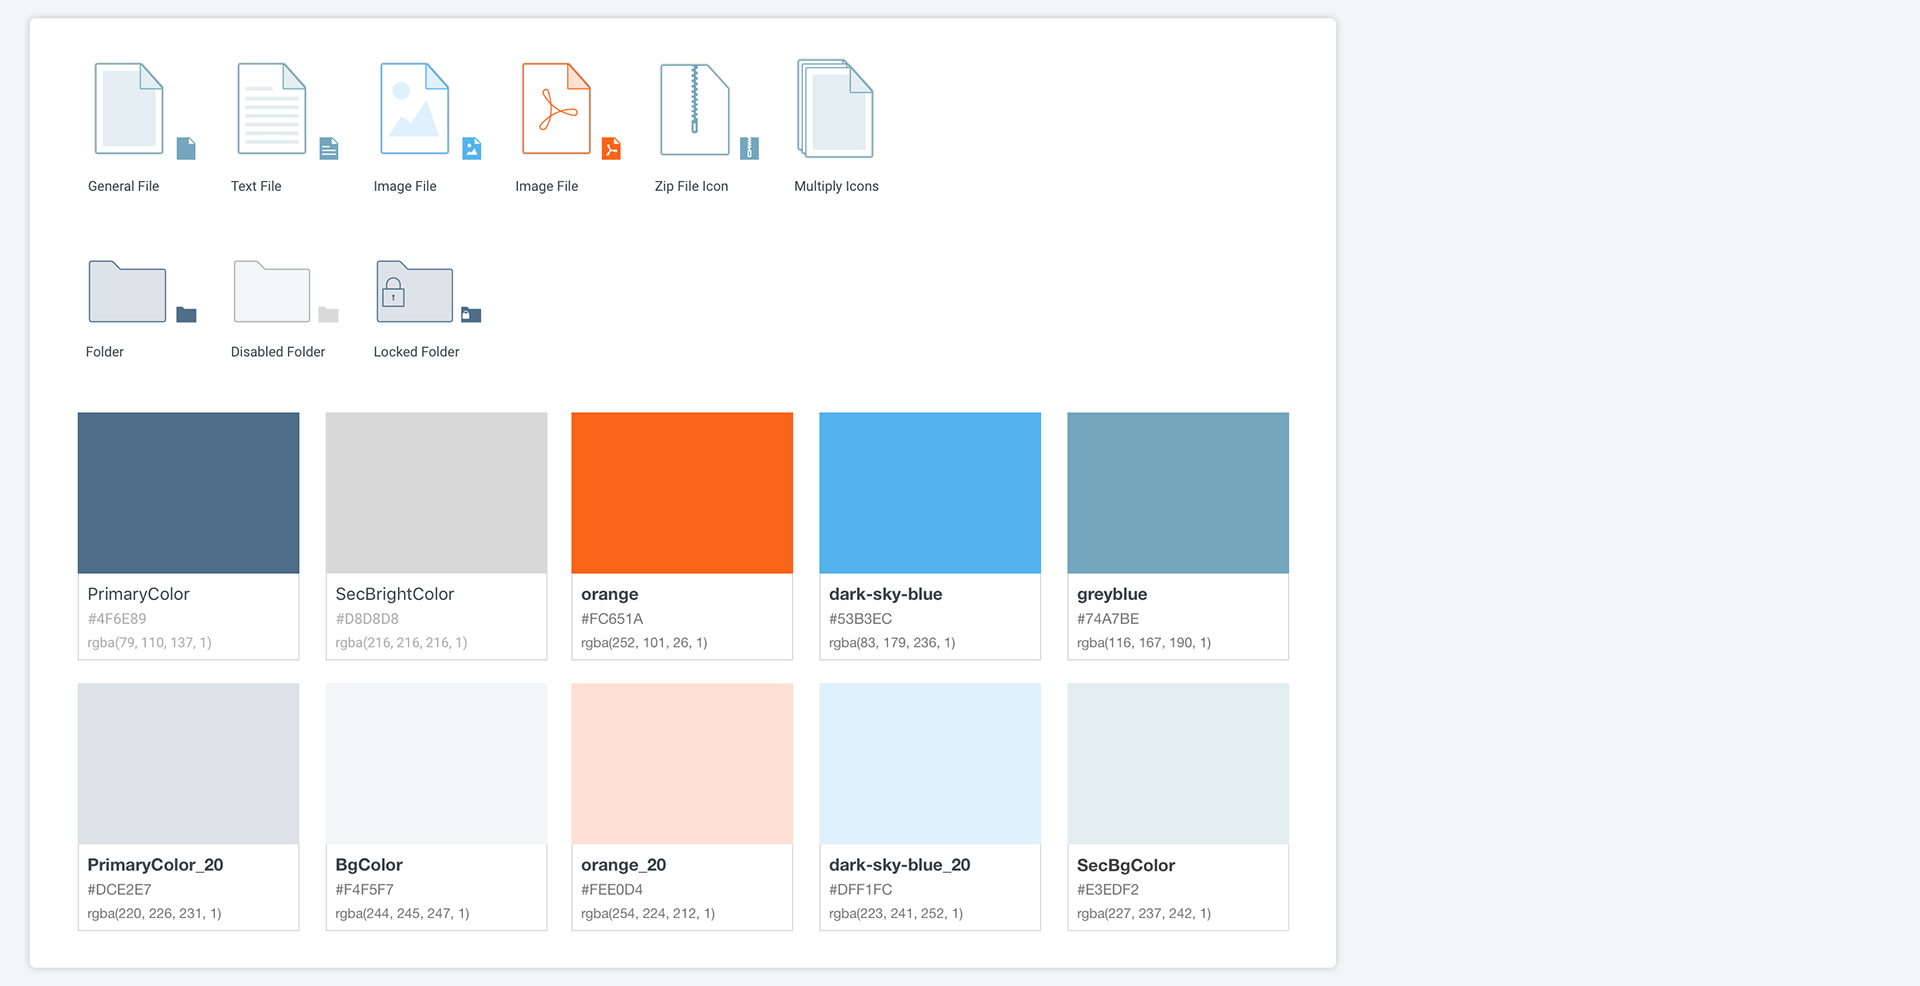Click the #F4F5F7 hex value
Viewport: 1920px width, 986px height.
[365, 890]
